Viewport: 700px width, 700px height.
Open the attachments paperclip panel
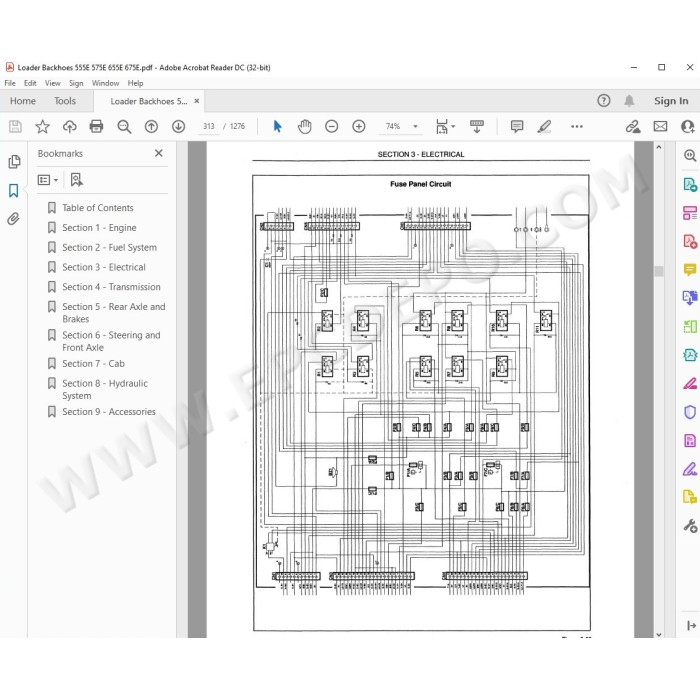13,219
